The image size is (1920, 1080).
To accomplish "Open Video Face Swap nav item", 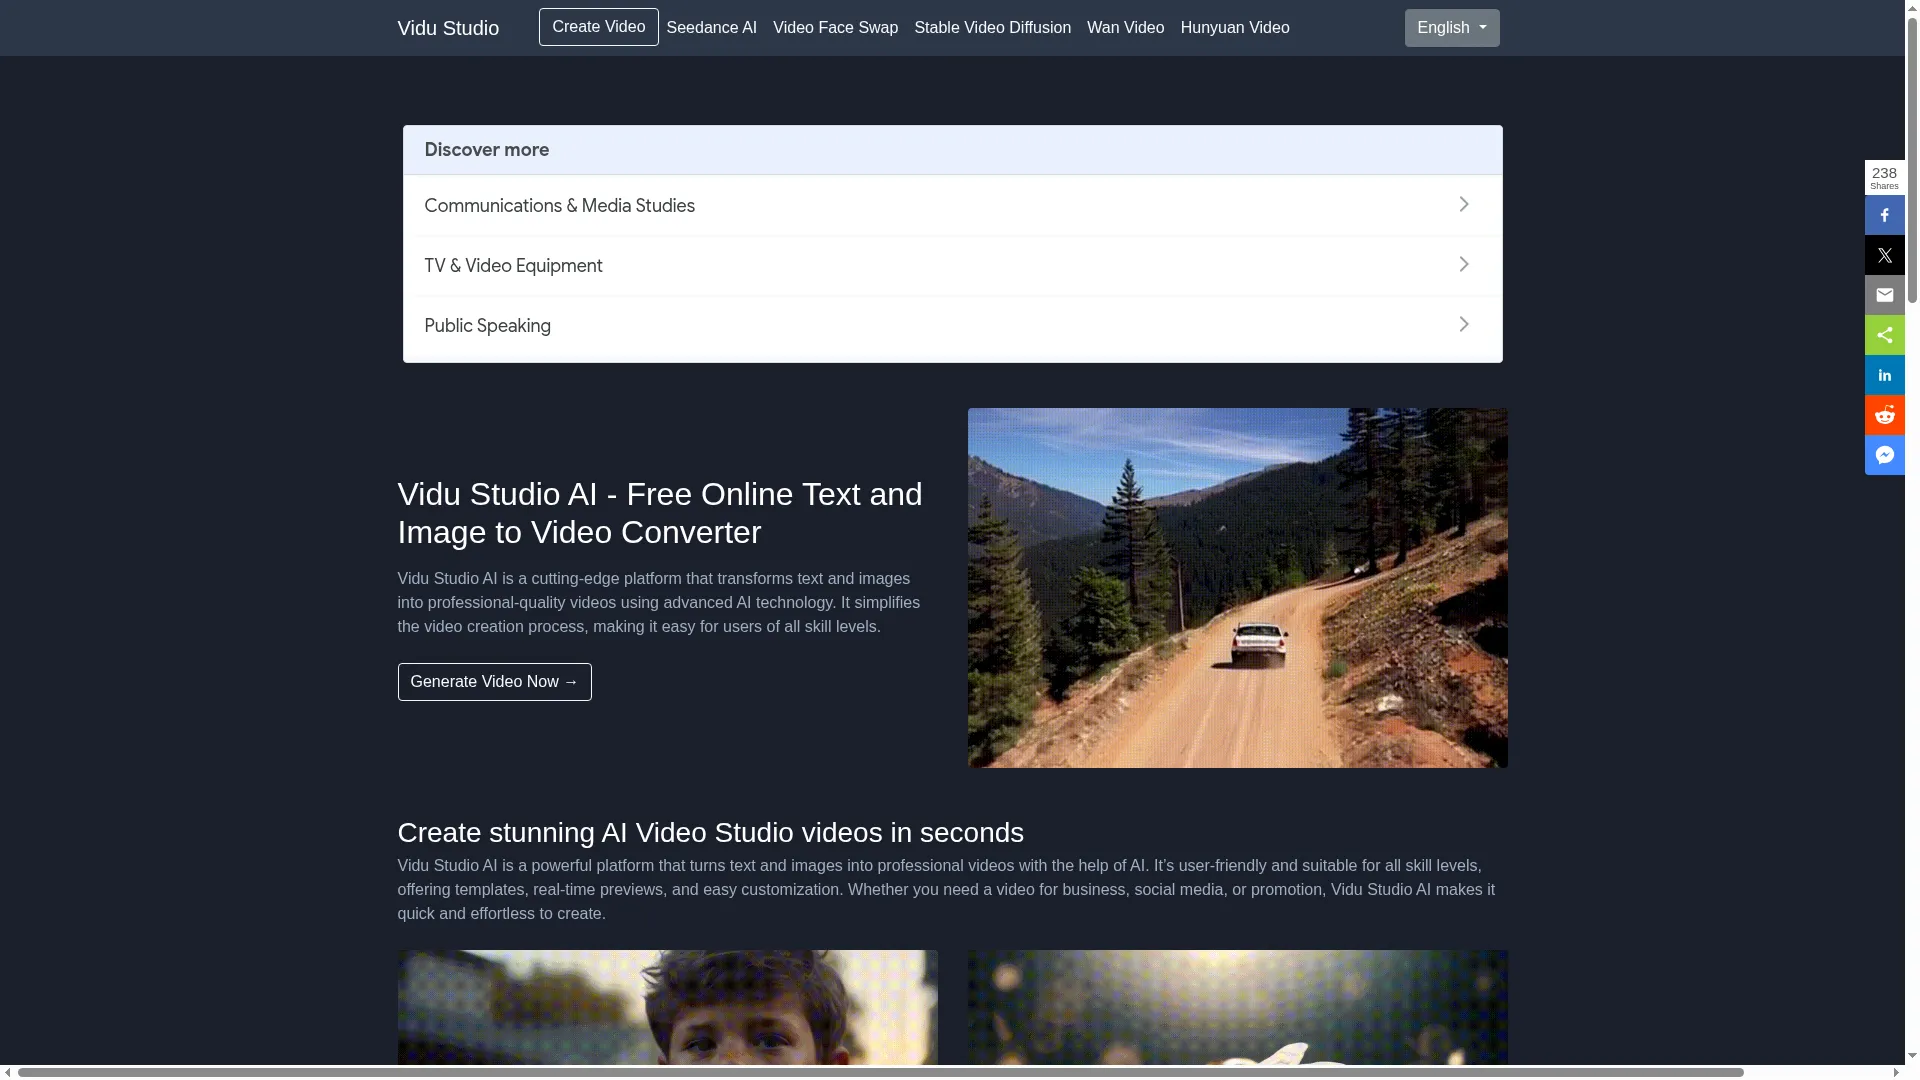I will 835,28.
